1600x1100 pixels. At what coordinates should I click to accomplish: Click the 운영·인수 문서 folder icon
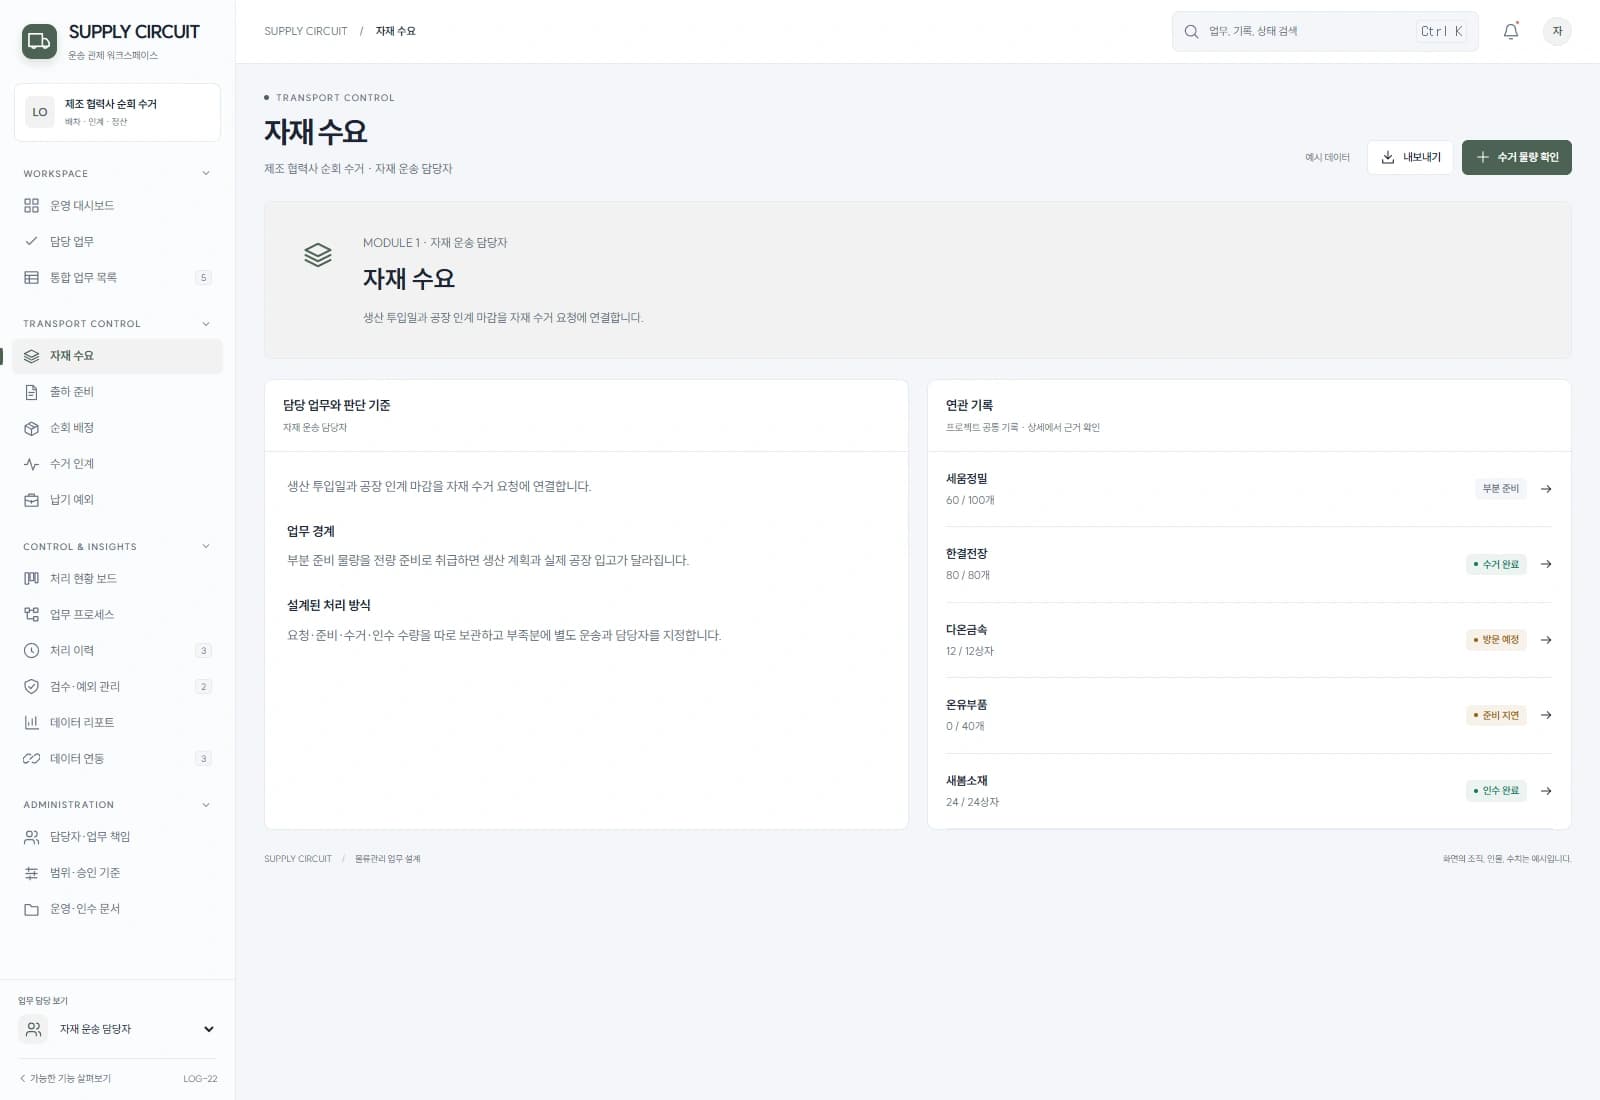(31, 909)
